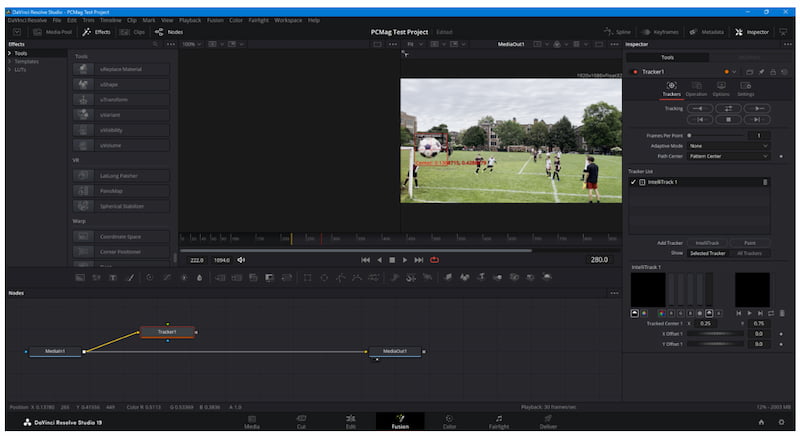This screenshot has height=436, width=800.
Task: Open project settings gear at bottom right
Action: (x=781, y=422)
